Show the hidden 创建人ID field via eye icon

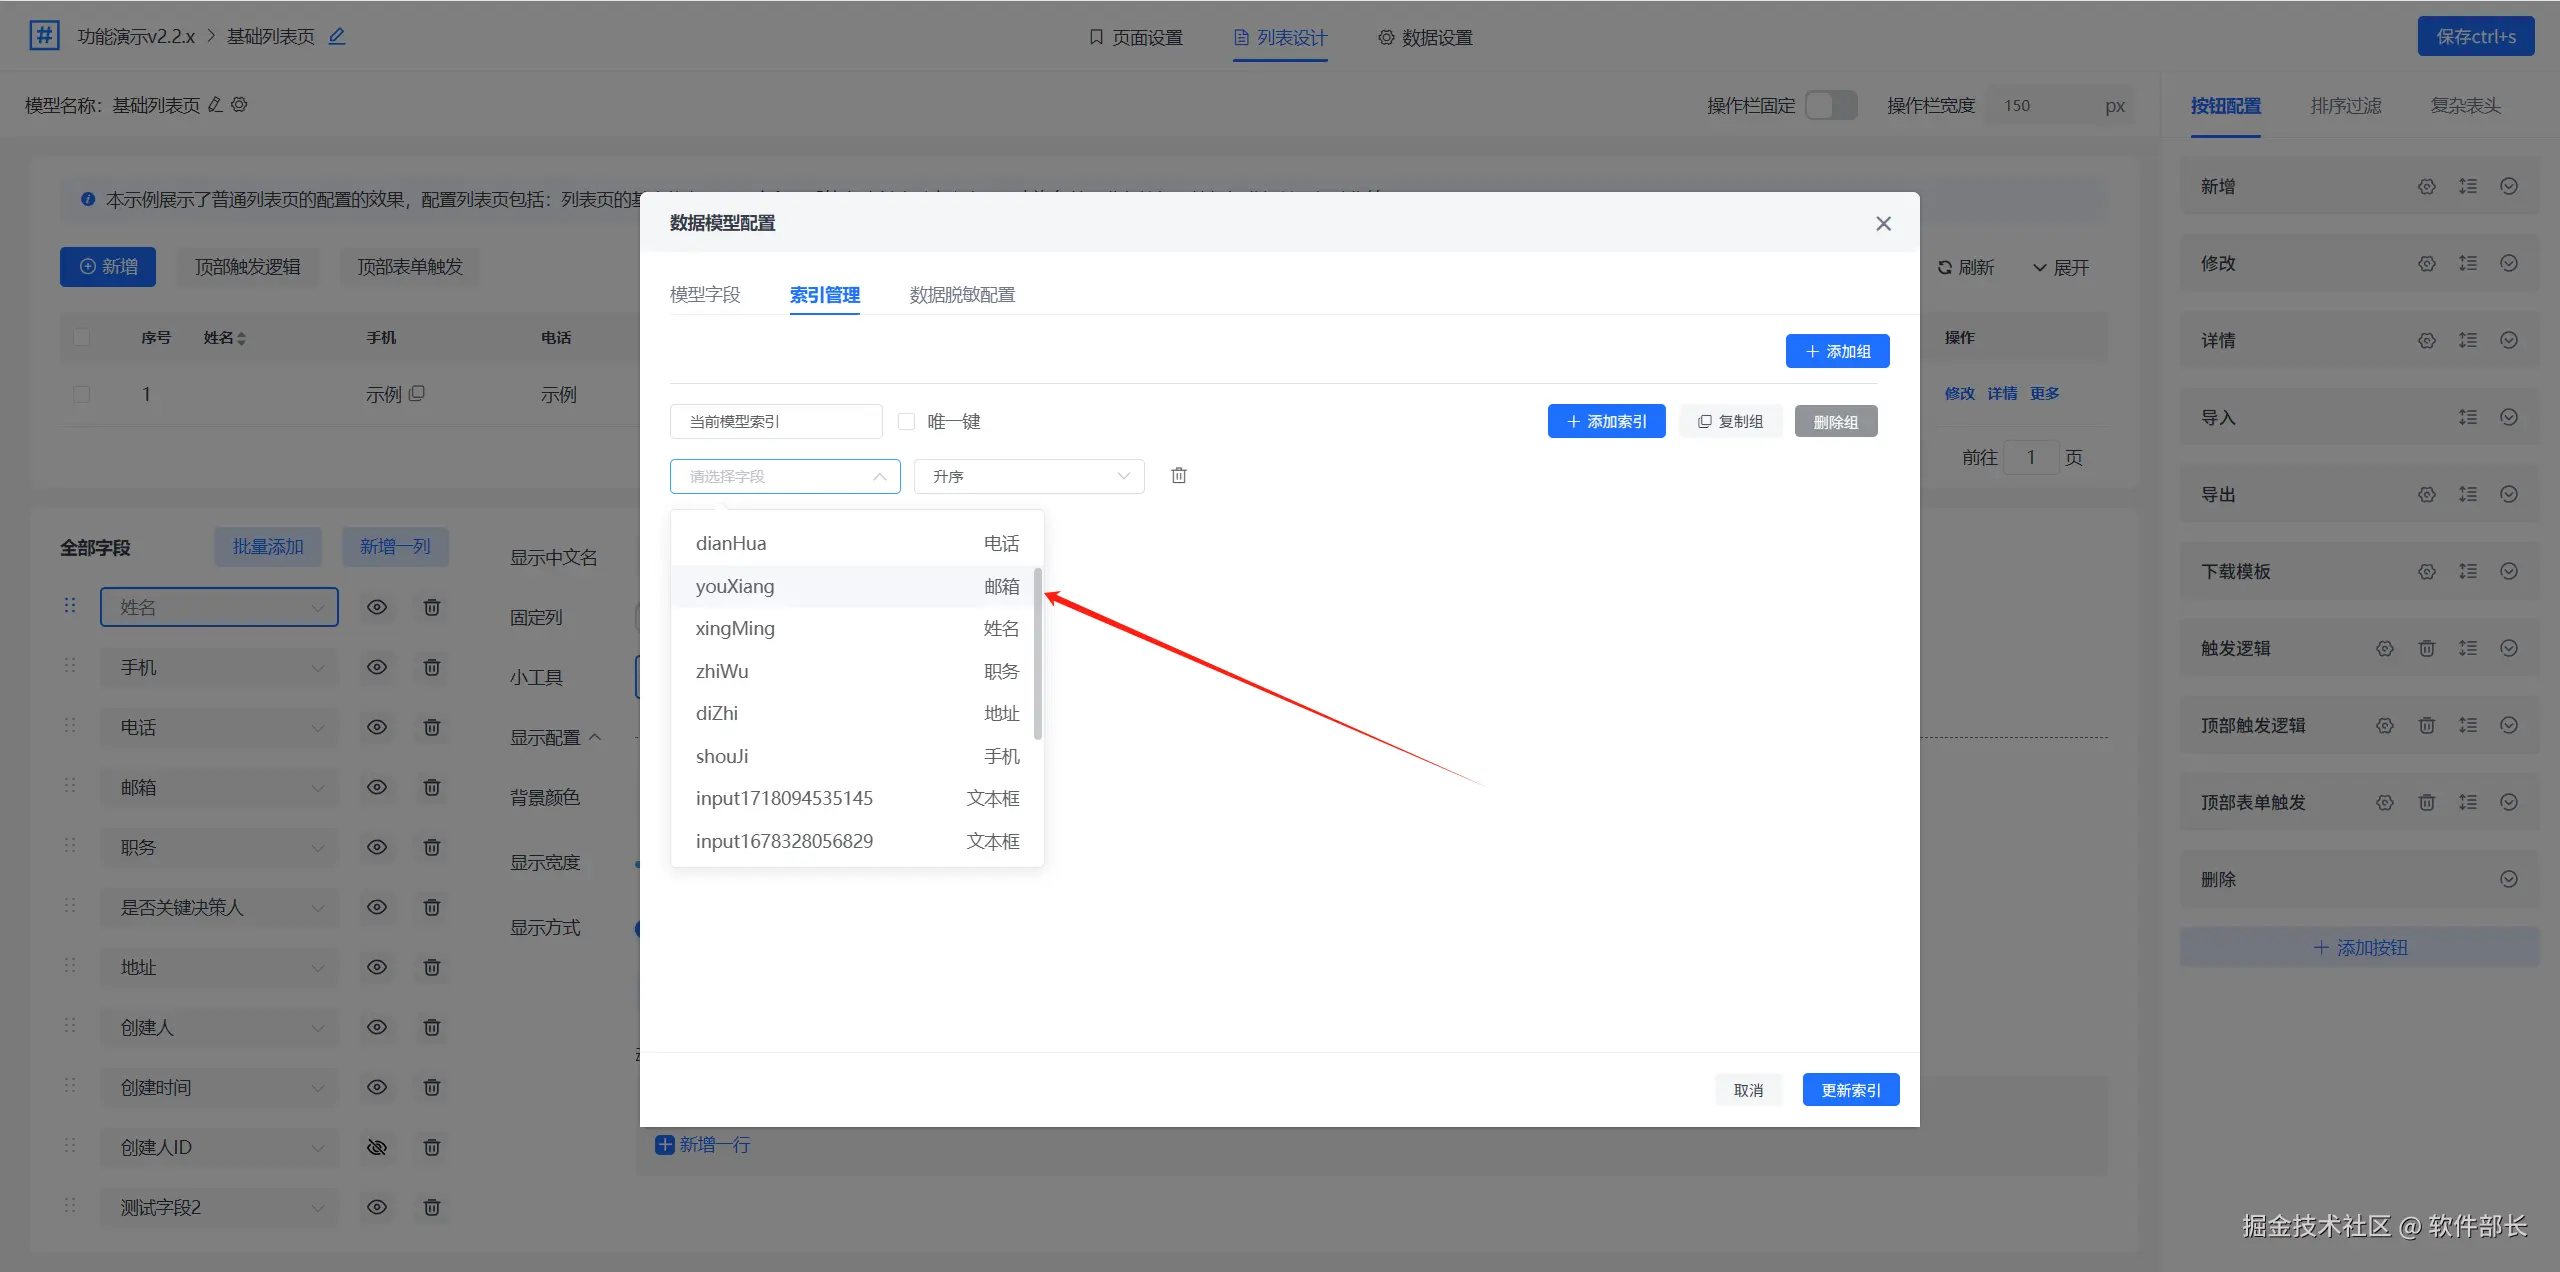pos(377,1147)
